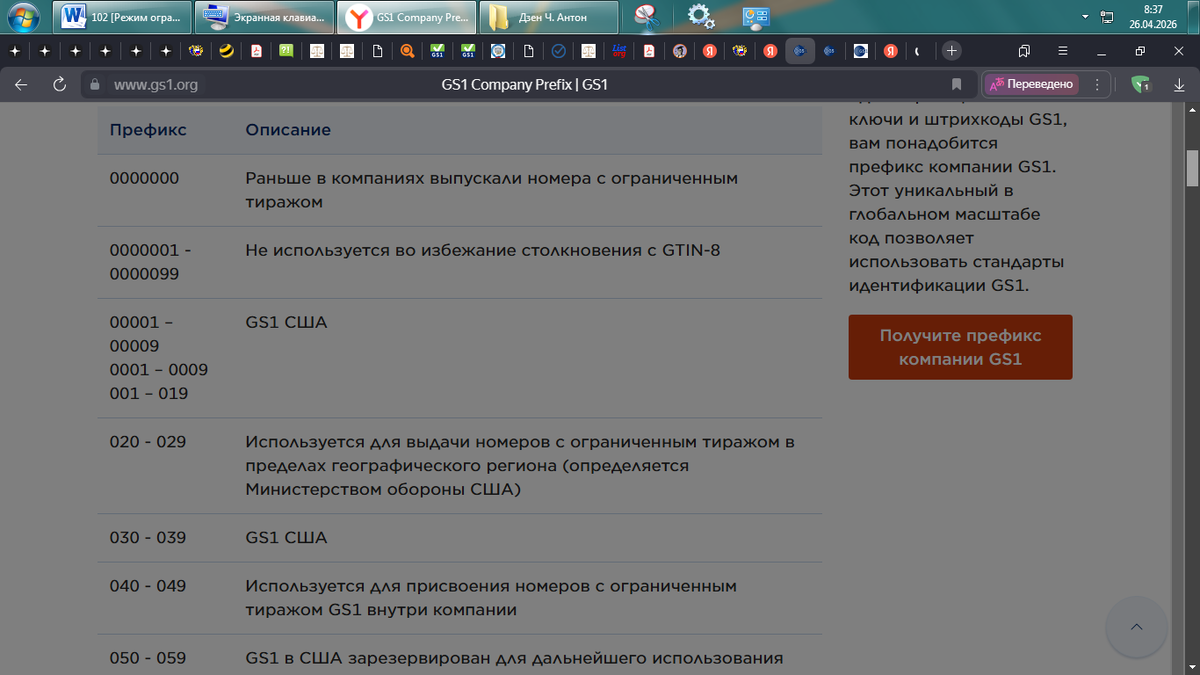Open the browser downloads arrow icon

pos(1179,85)
